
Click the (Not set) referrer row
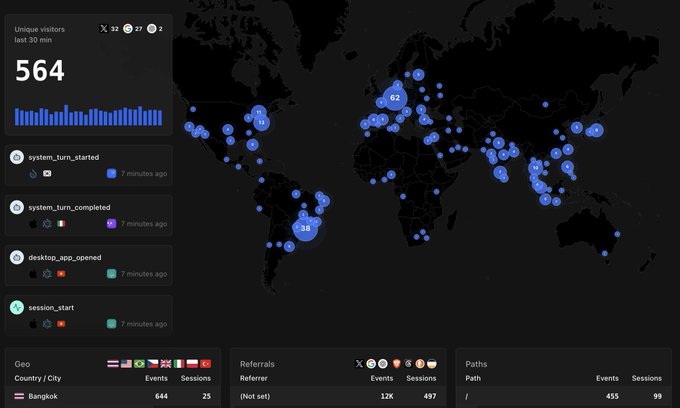point(338,396)
